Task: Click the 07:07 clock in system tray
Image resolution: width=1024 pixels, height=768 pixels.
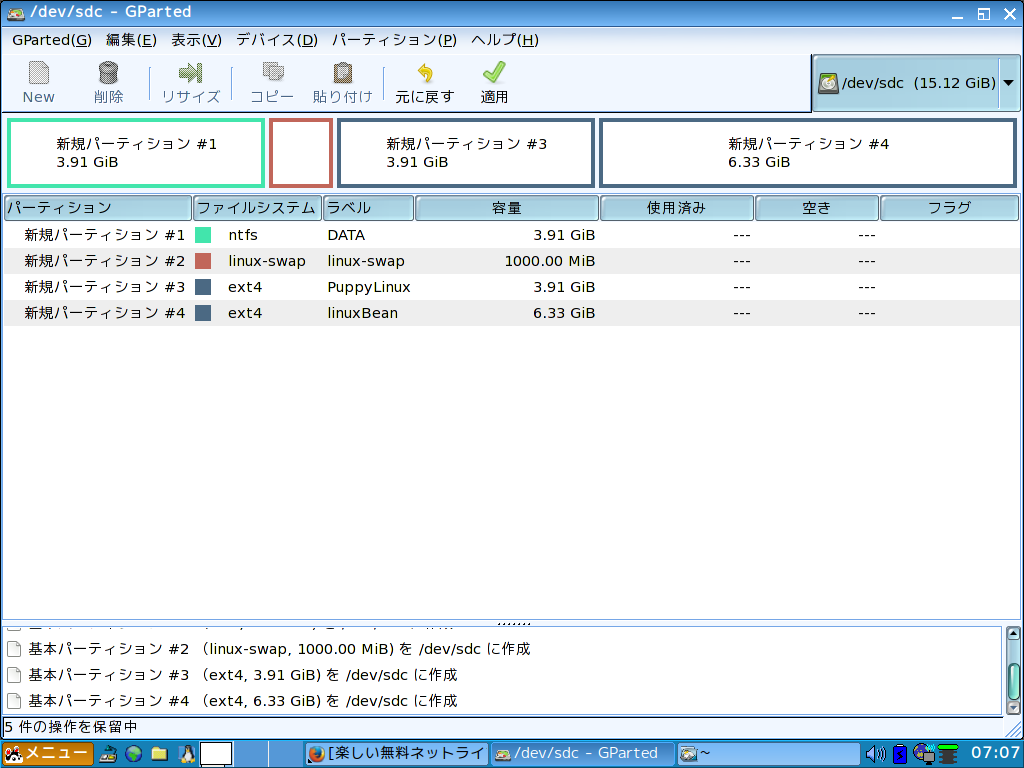Action: tap(995, 753)
